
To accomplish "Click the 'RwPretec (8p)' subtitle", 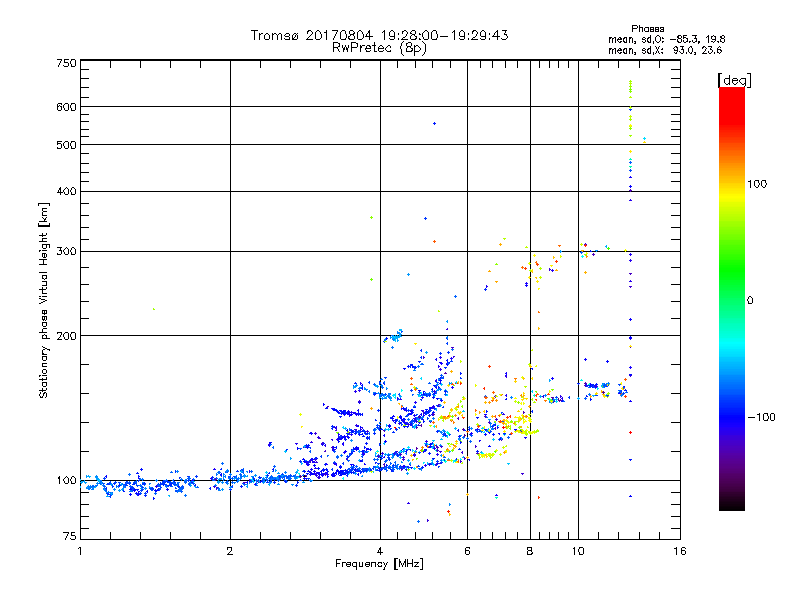I will [x=379, y=48].
